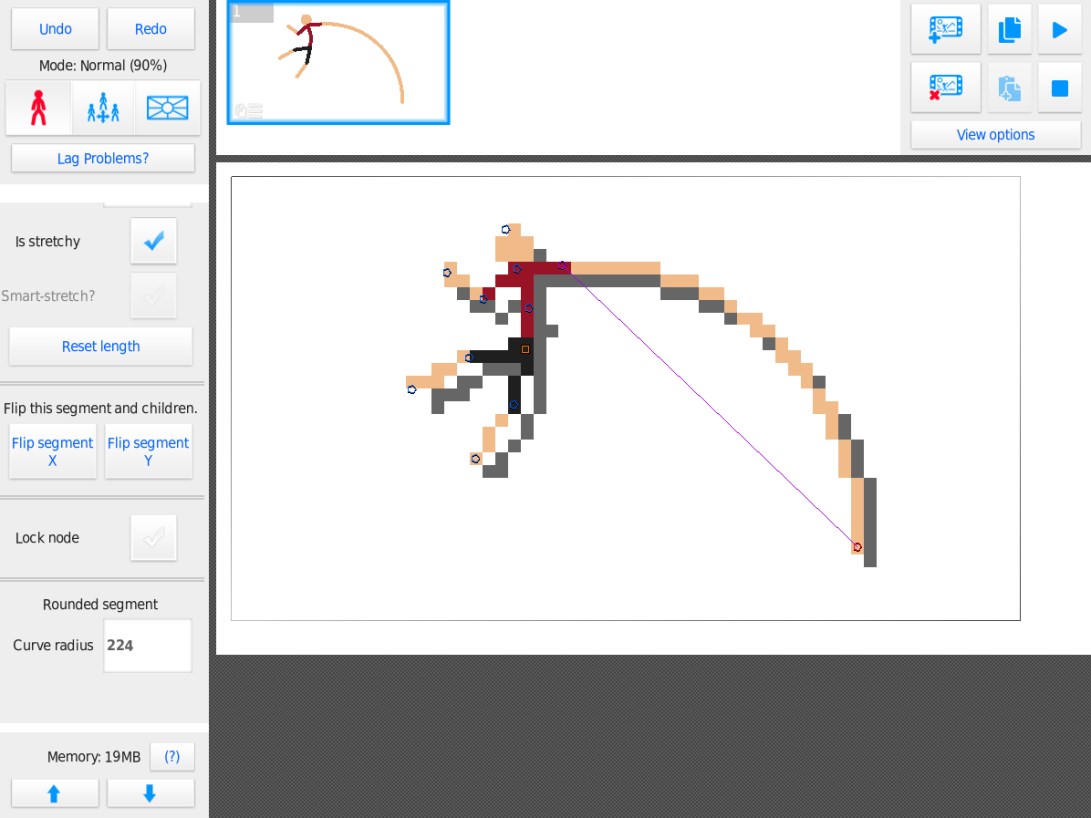Select the orange hip origin node
Screen dimensions: 1091x818
pyautogui.click(x=525, y=349)
